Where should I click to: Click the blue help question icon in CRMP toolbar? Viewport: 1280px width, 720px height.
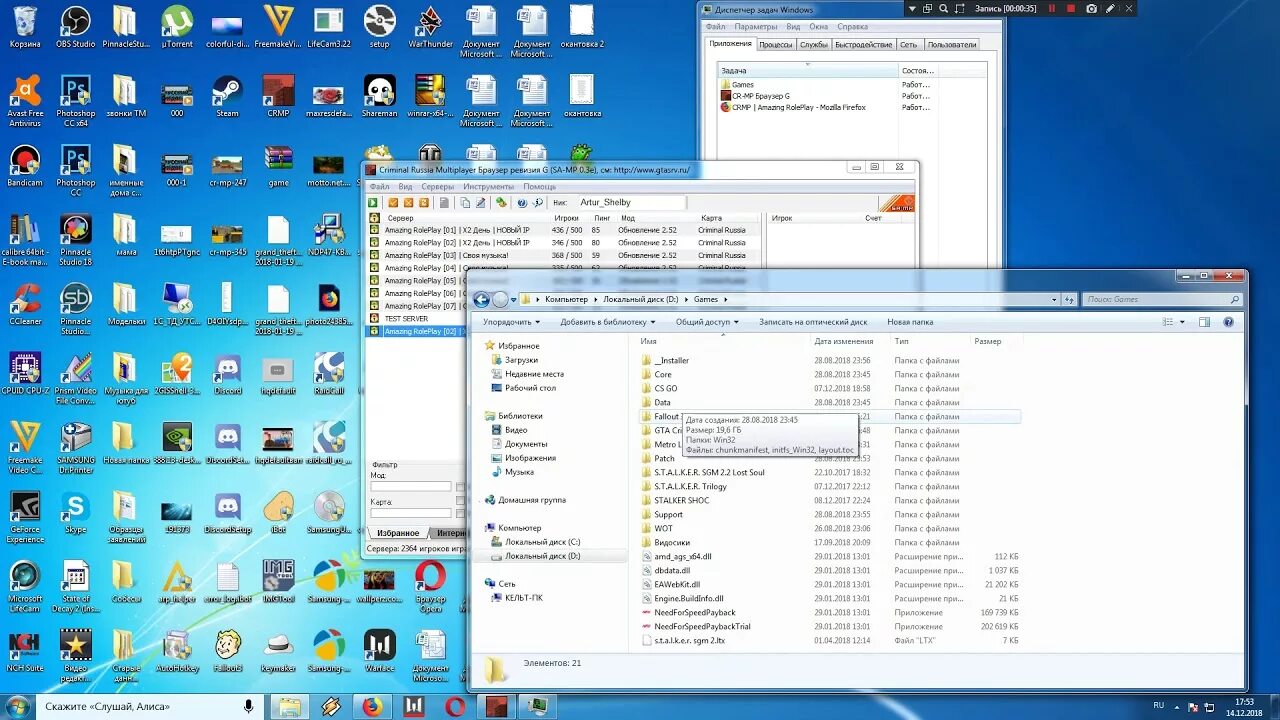522,202
